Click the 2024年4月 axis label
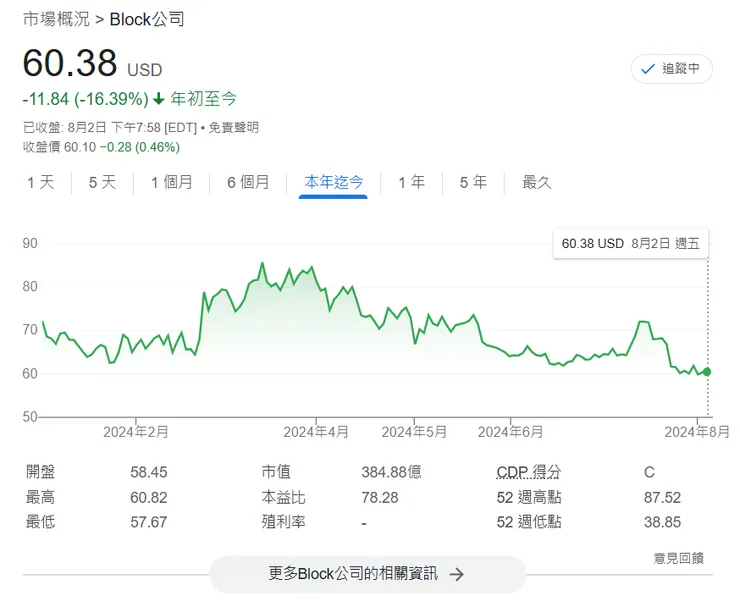 (316, 432)
